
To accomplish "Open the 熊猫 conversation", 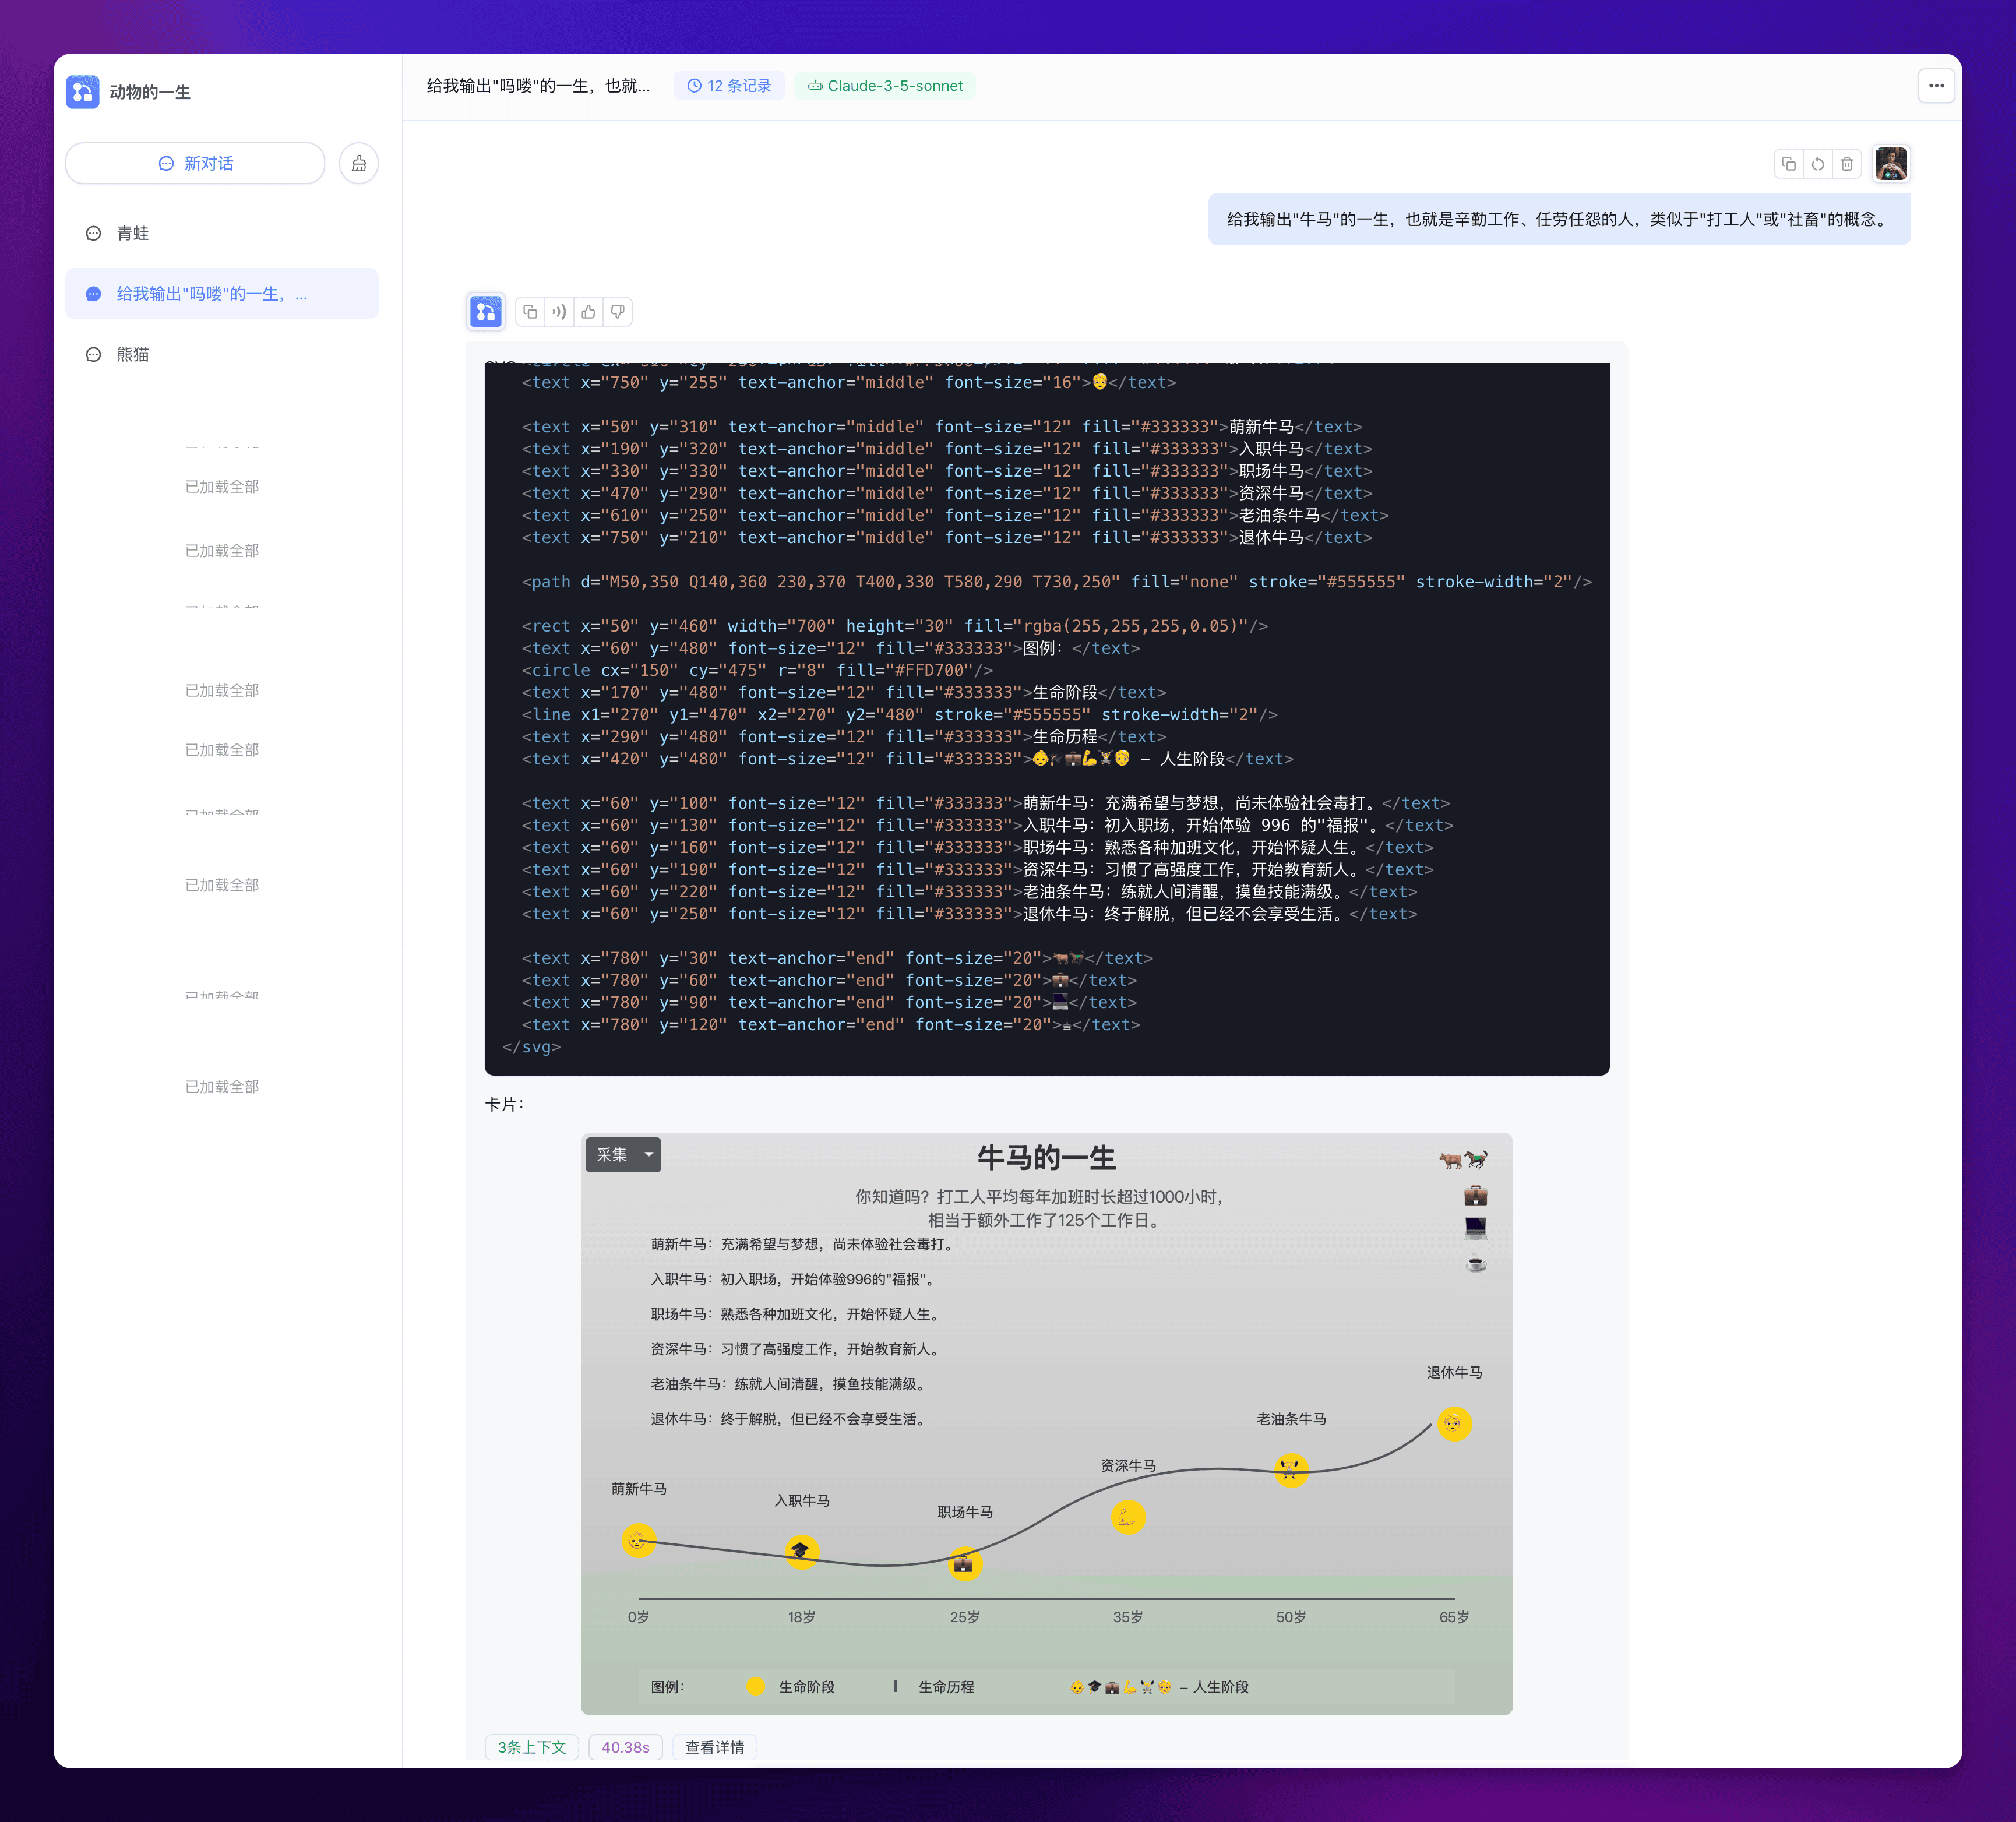I will [133, 354].
